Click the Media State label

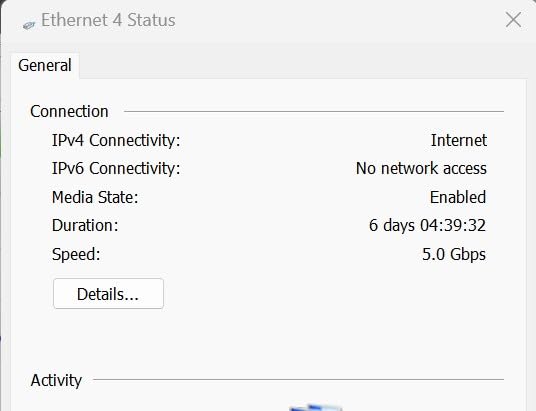pyautogui.click(x=95, y=197)
